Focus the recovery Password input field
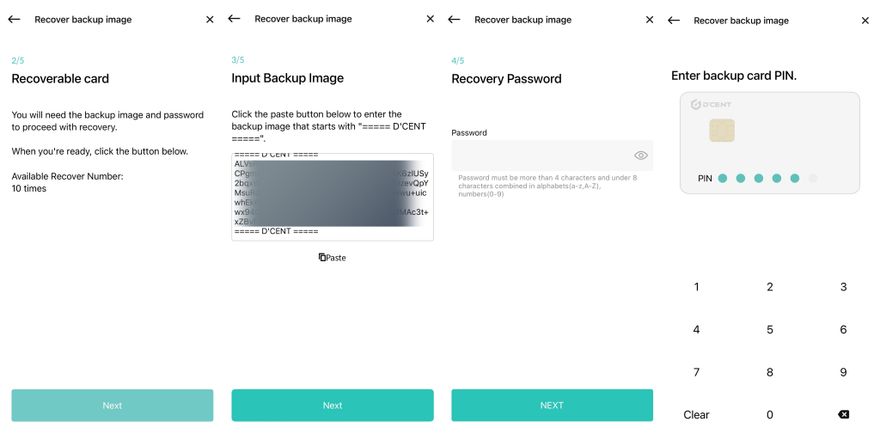 [540, 155]
